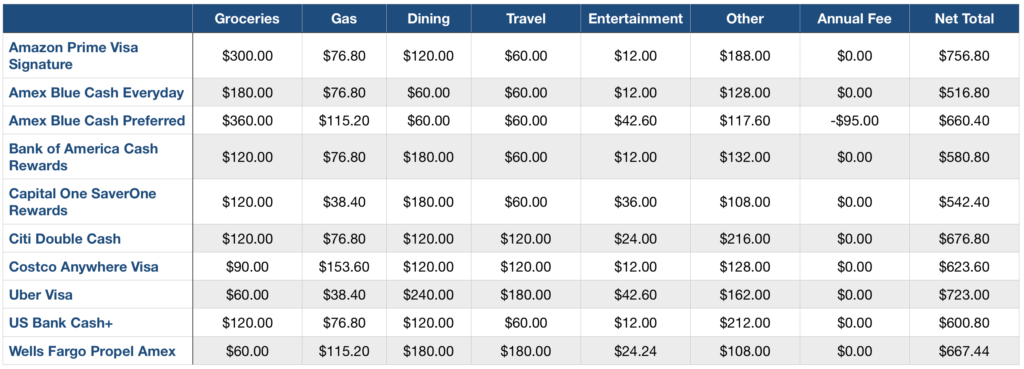Click the Costco Anywhere Visa row label
1024x369 pixels.
(x=84, y=267)
